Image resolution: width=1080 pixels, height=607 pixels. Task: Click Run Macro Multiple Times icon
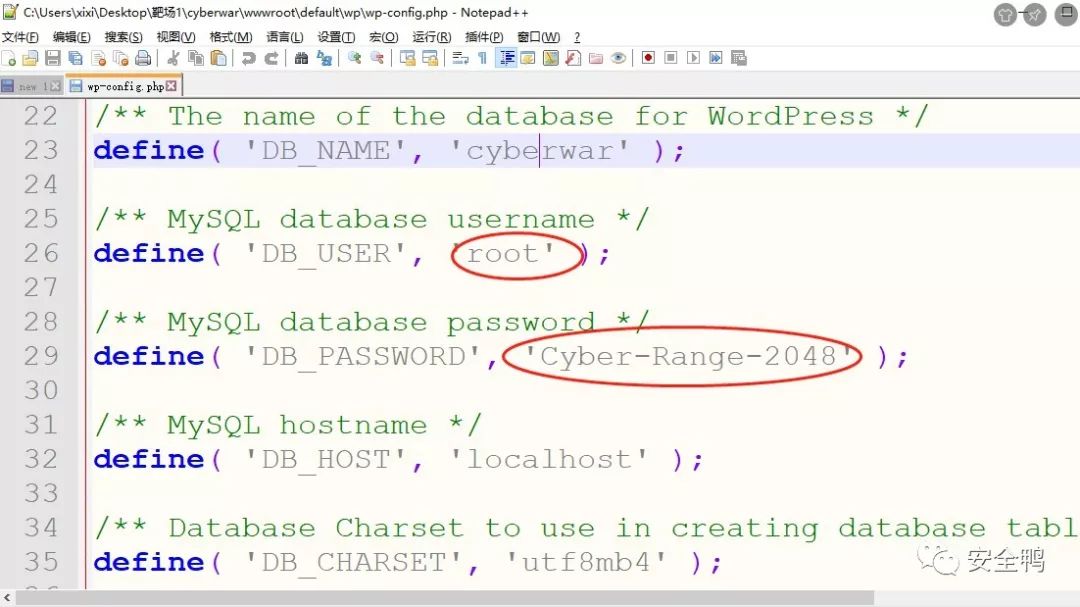coord(716,58)
